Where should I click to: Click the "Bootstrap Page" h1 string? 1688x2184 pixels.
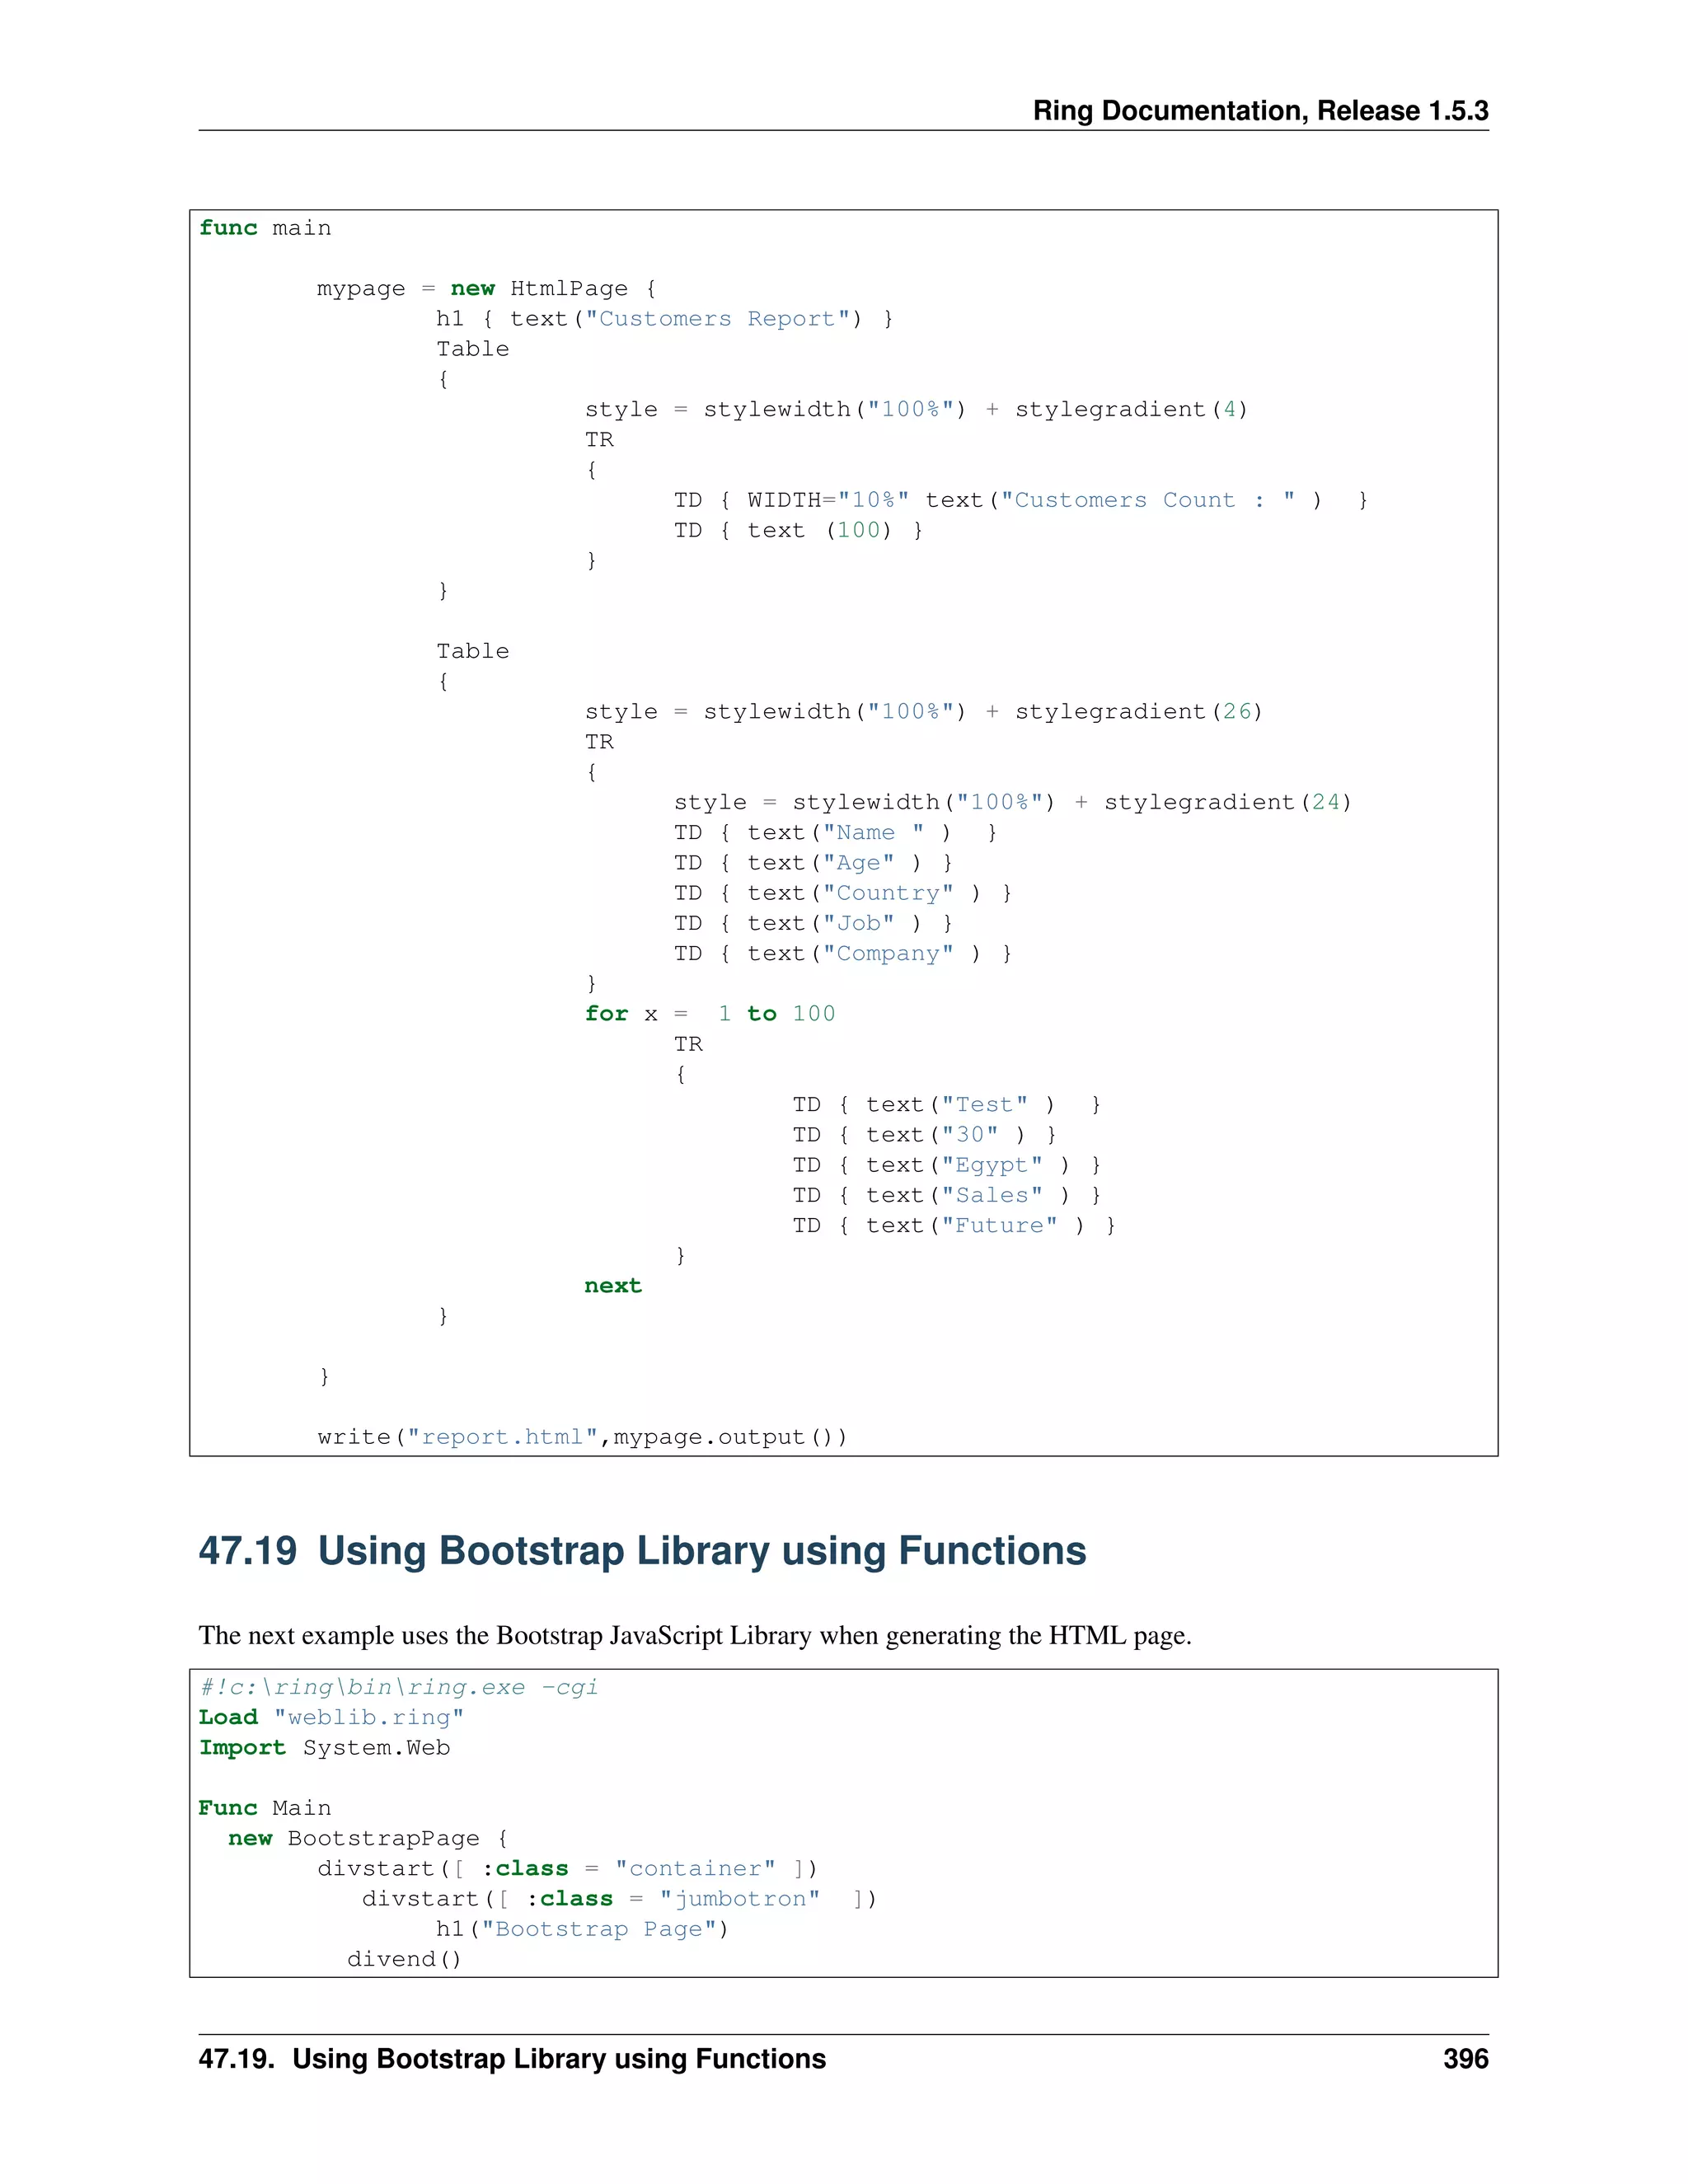pyautogui.click(x=599, y=1929)
